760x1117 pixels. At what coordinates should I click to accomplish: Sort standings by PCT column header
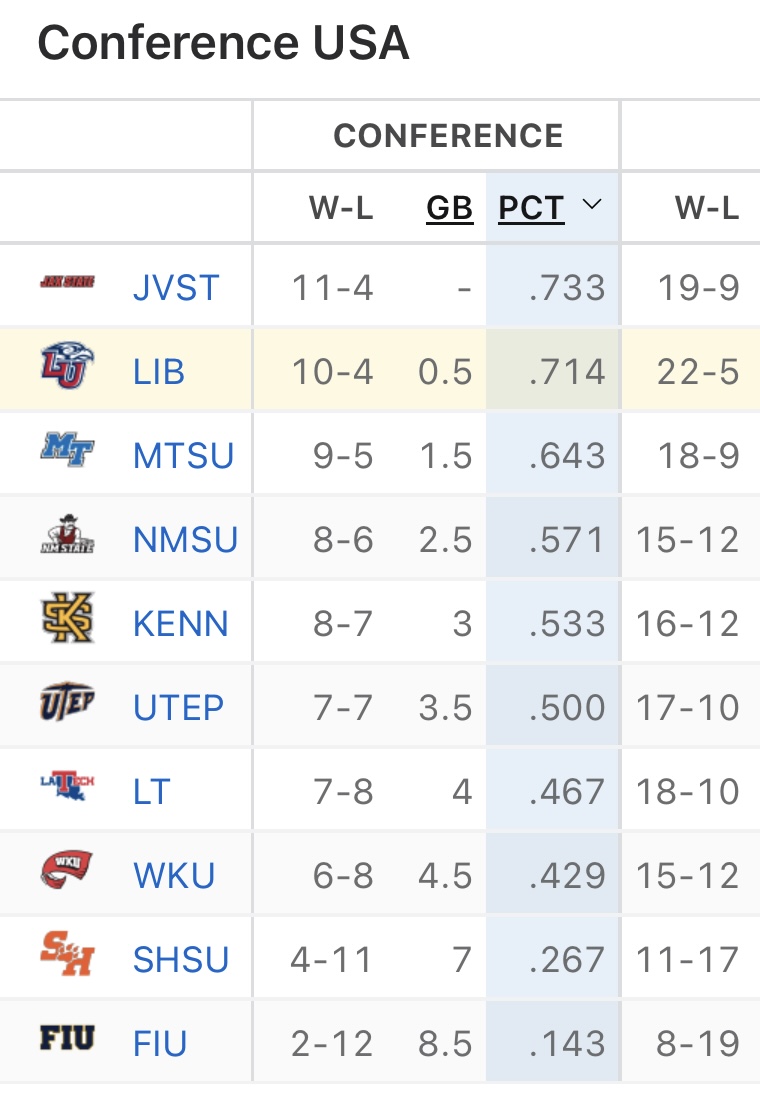click(531, 208)
